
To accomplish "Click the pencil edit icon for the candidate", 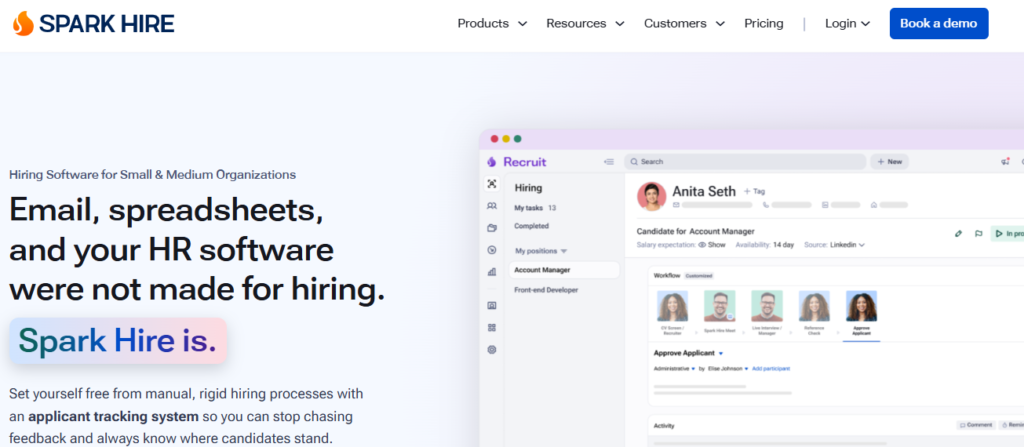I will click(958, 233).
